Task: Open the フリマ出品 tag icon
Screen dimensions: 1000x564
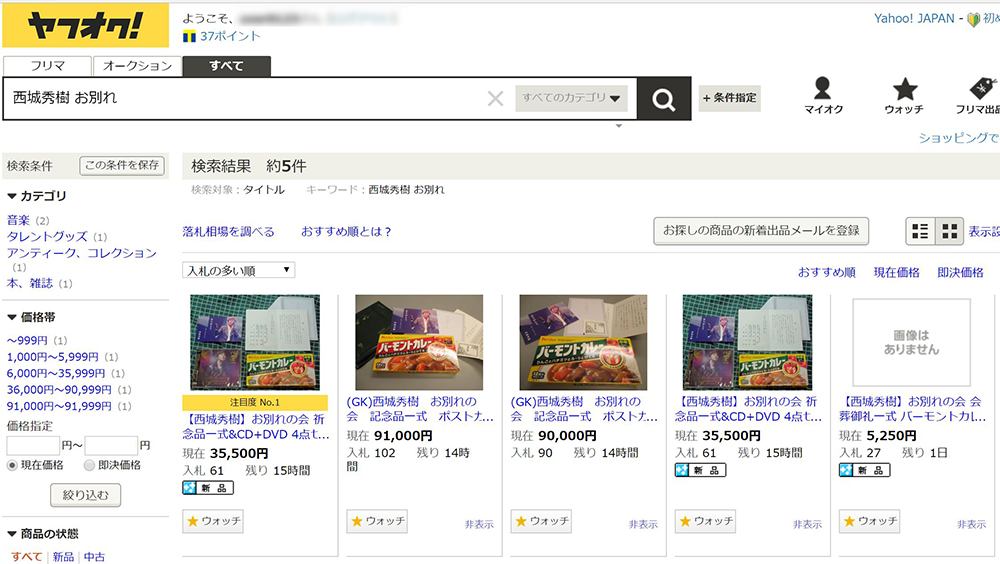Action: (x=979, y=89)
